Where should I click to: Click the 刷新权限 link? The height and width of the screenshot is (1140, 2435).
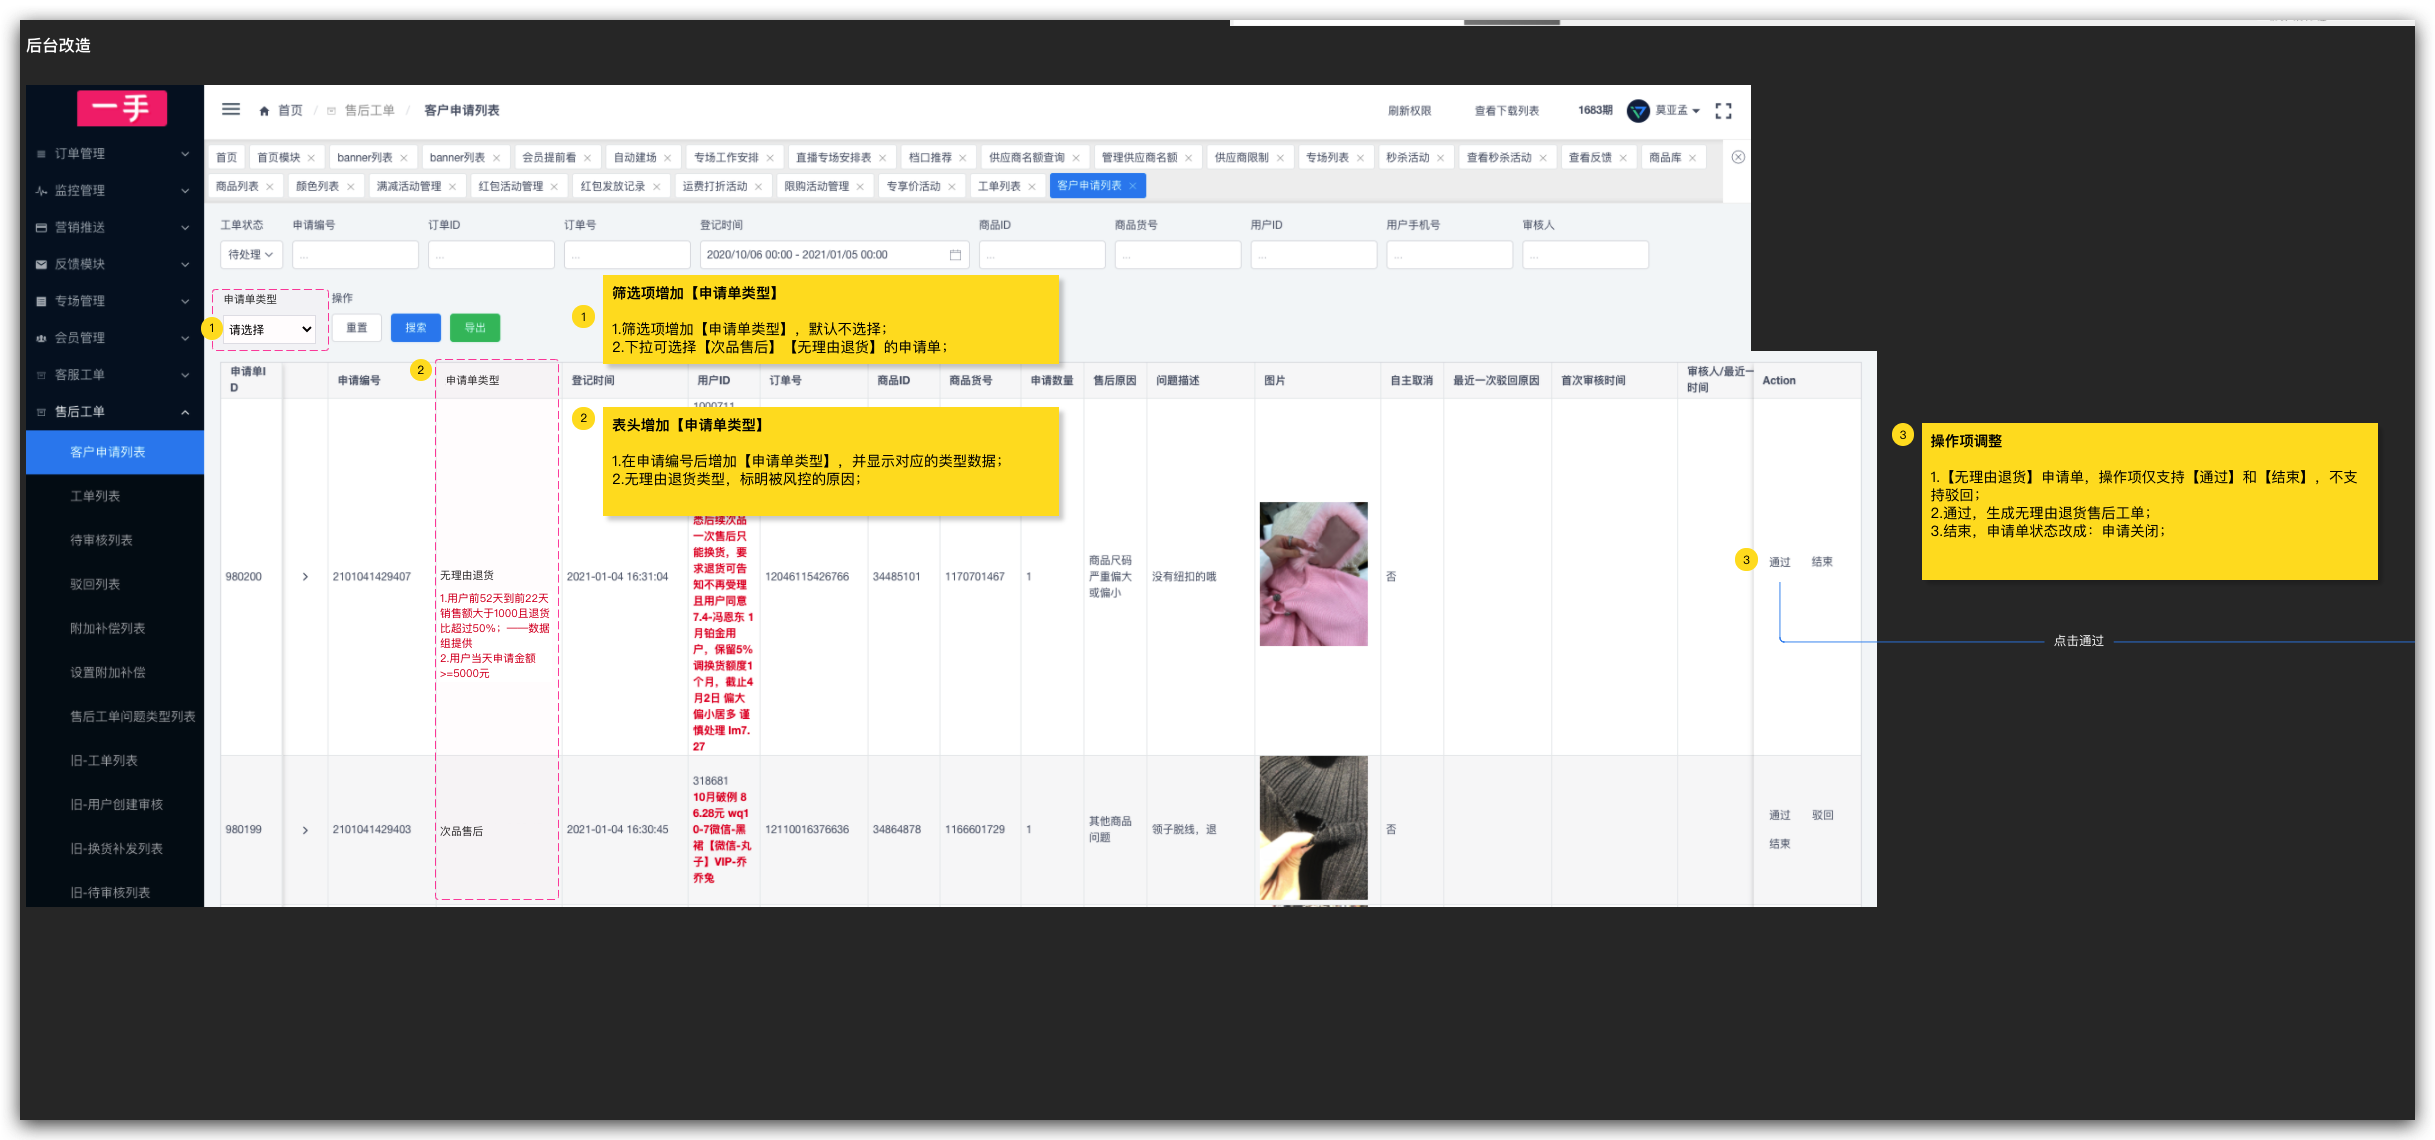tap(1409, 111)
